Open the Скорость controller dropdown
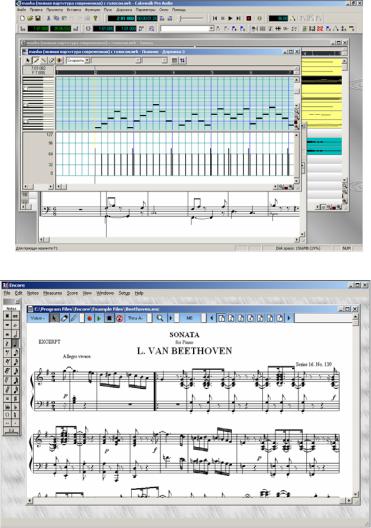Image resolution: width=371 pixels, height=528 pixels. [78, 61]
